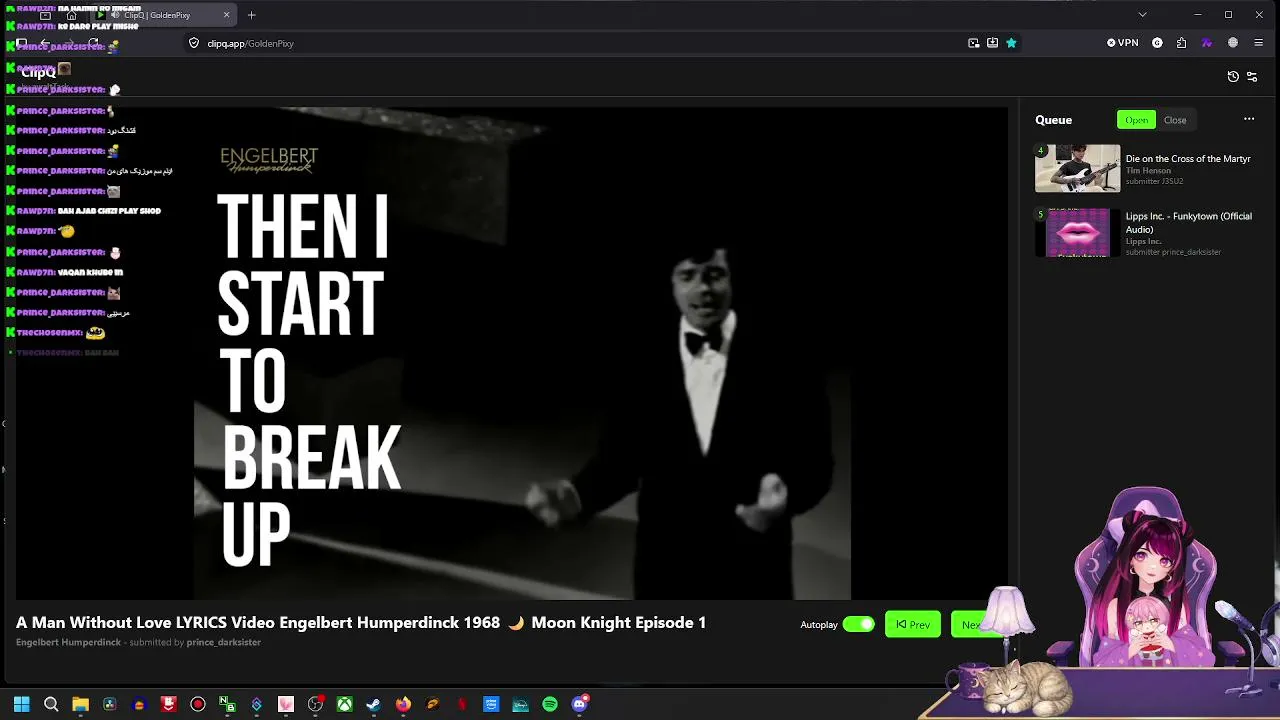Open queue options three-dot menu
The width and height of the screenshot is (1280, 720).
(1249, 119)
